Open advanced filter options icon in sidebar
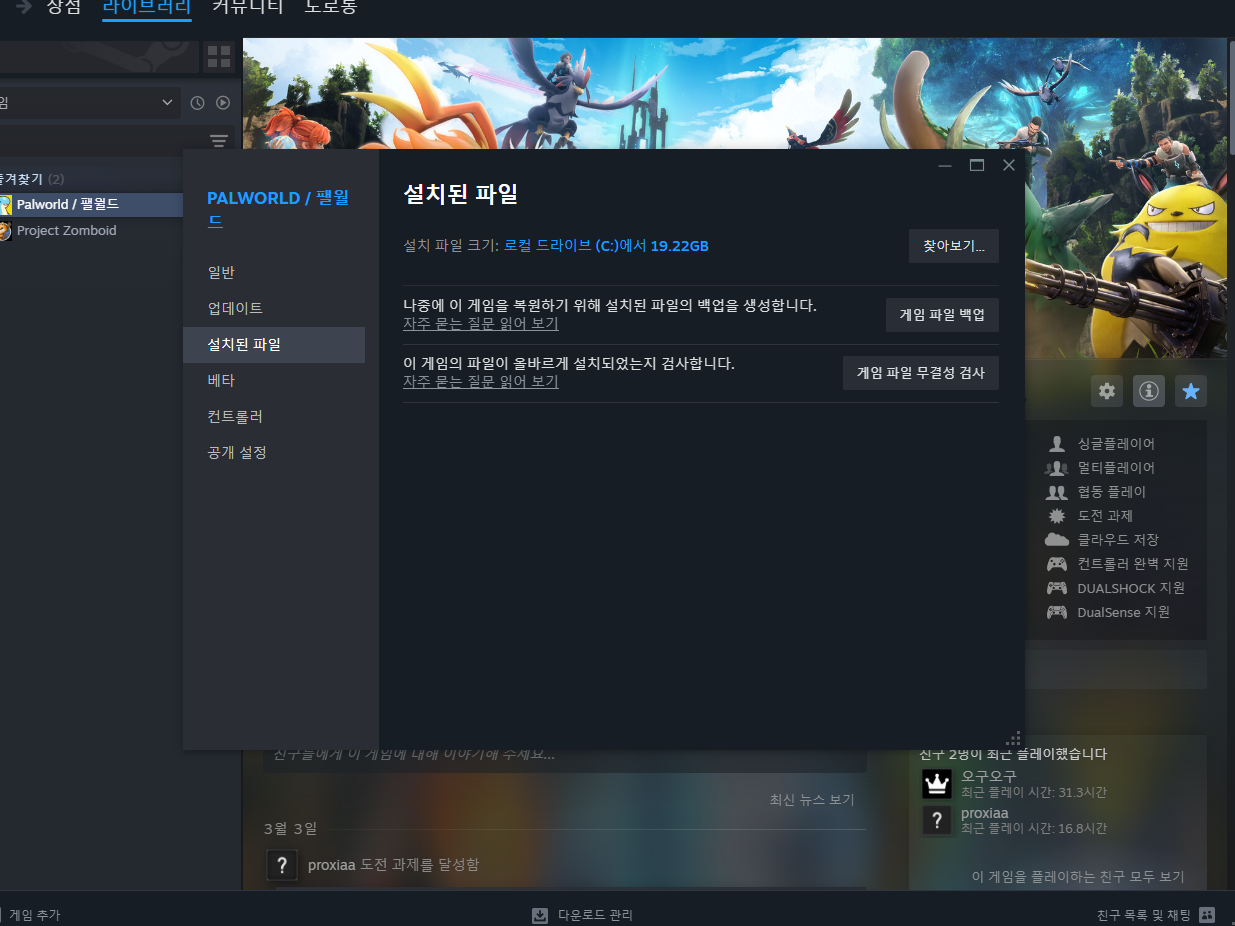This screenshot has width=1235, height=926. [x=219, y=141]
